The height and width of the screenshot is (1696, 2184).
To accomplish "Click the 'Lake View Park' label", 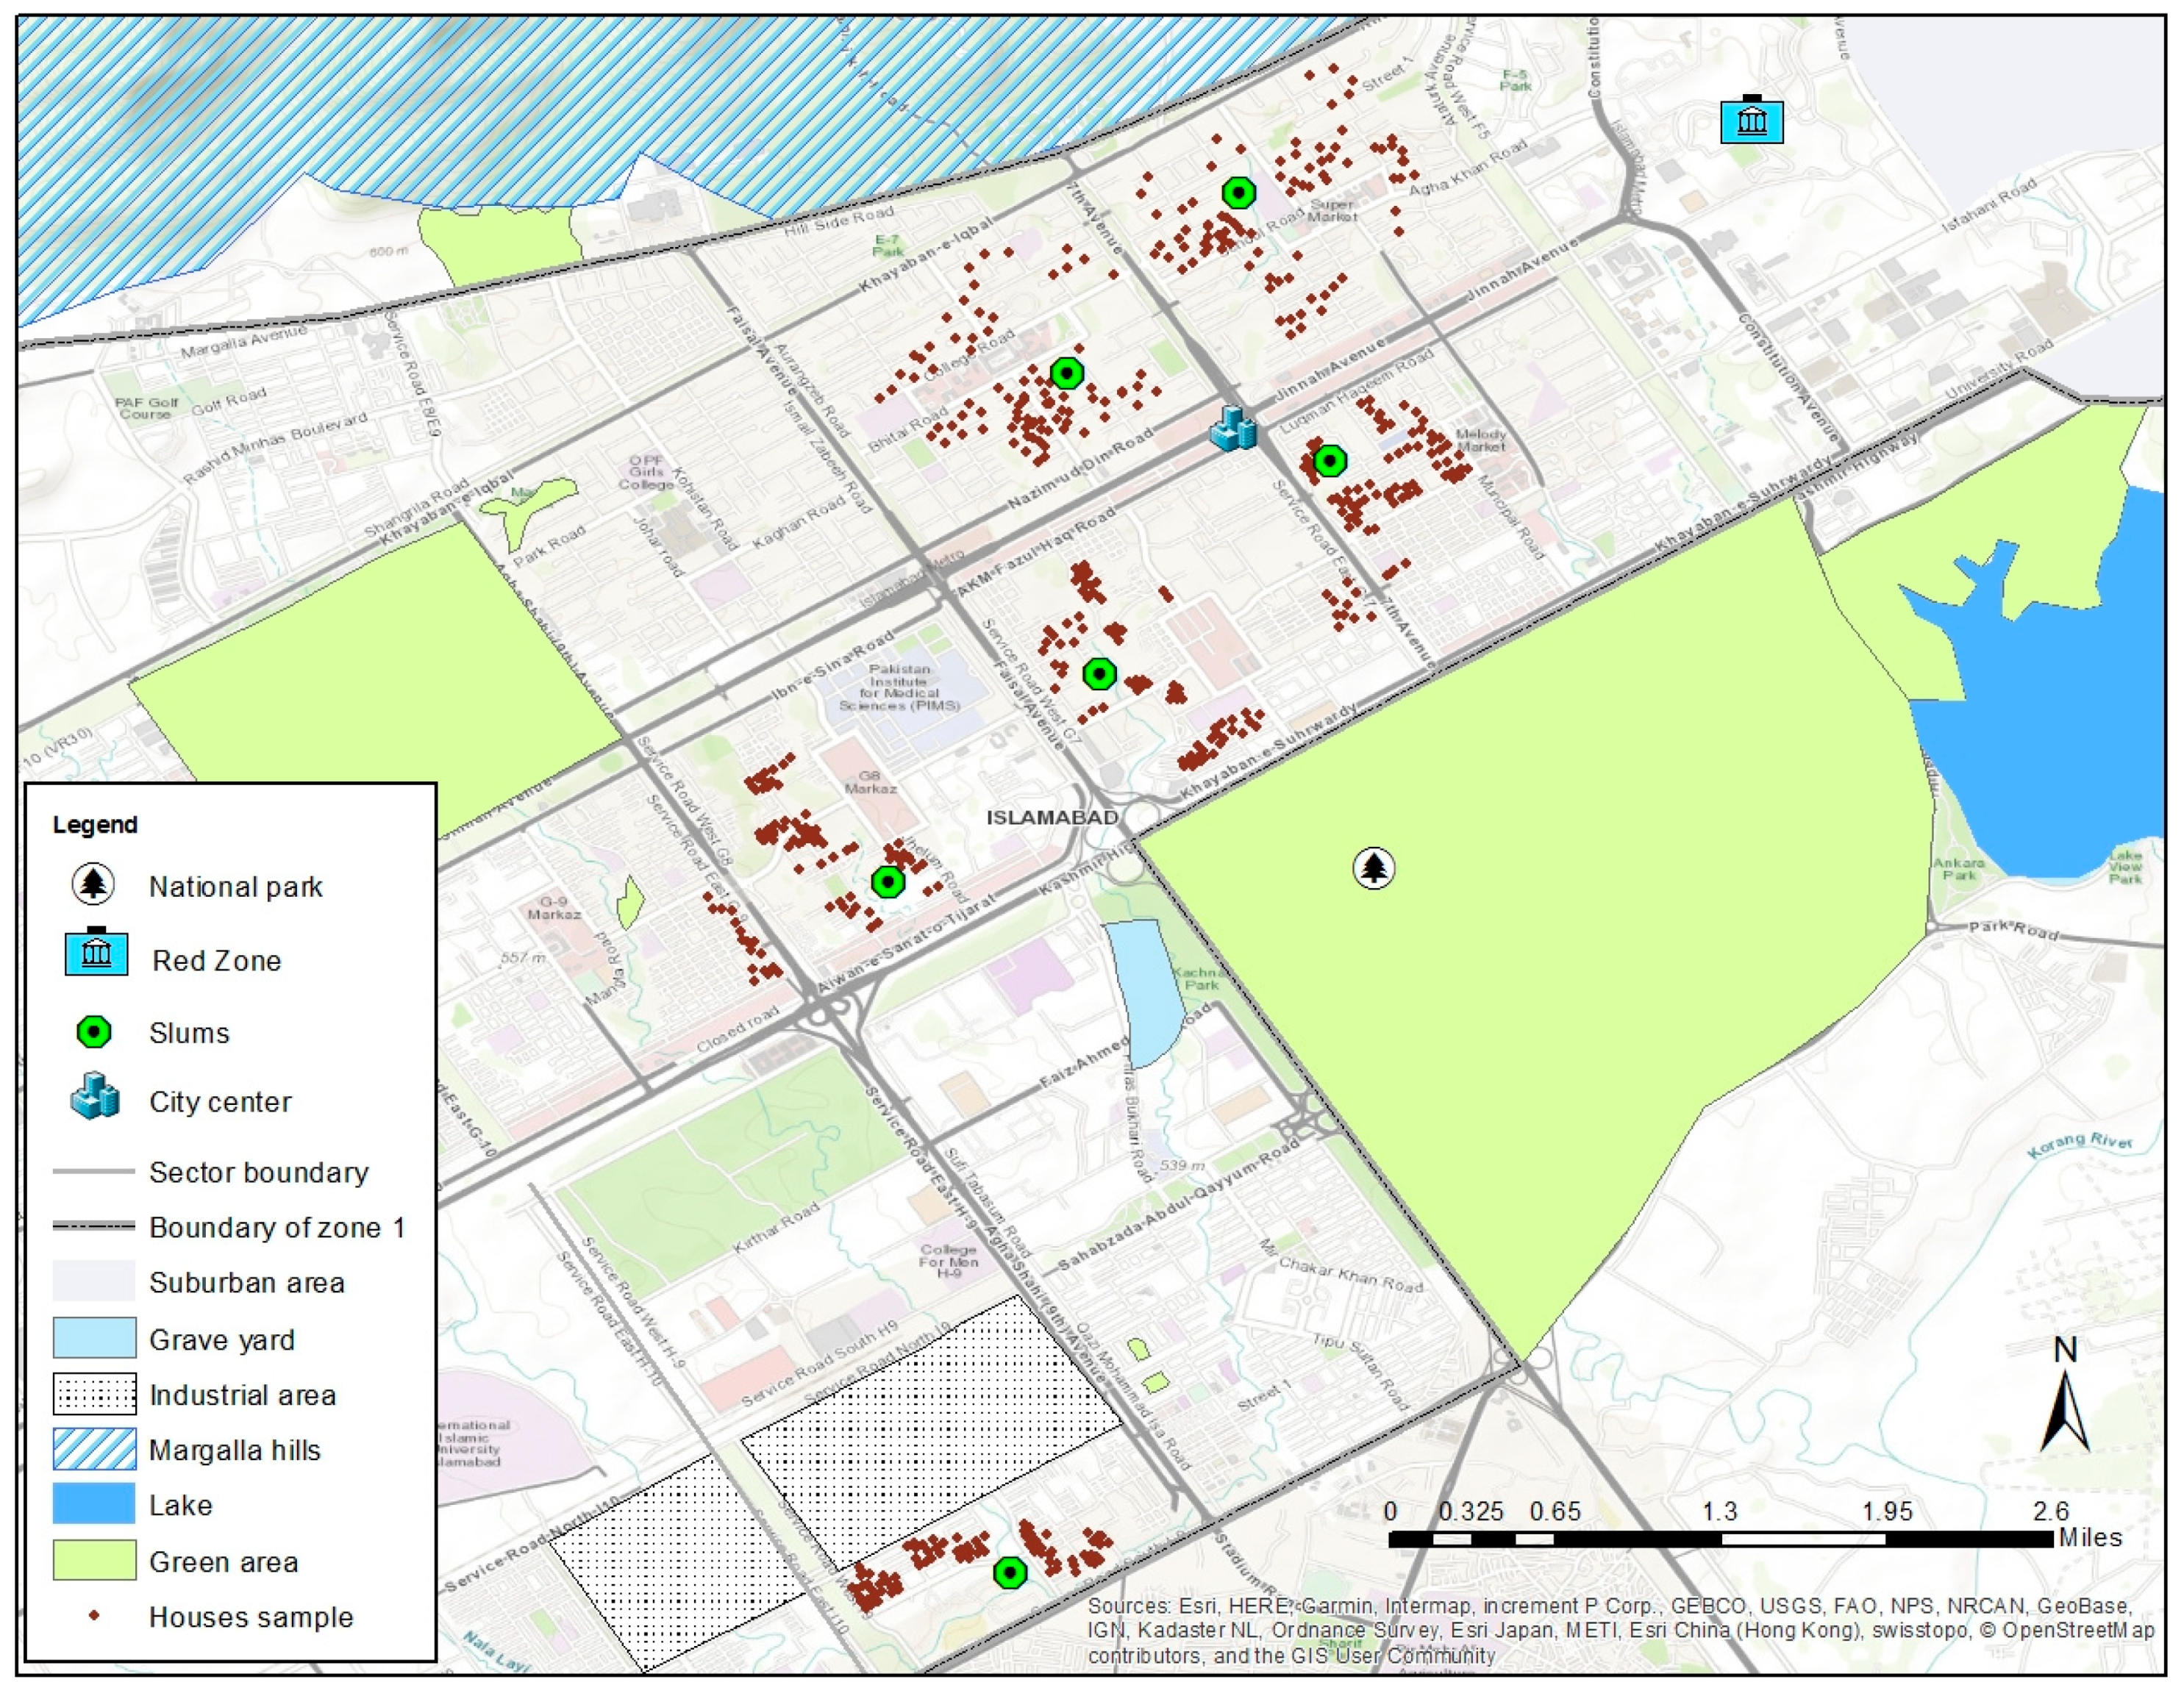I will coord(2125,867).
